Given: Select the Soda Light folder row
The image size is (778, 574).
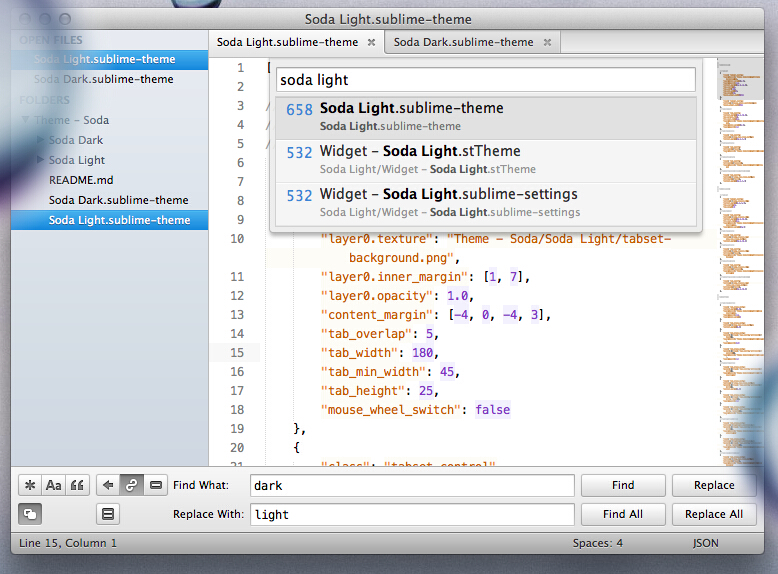Looking at the screenshot, I should [110, 160].
